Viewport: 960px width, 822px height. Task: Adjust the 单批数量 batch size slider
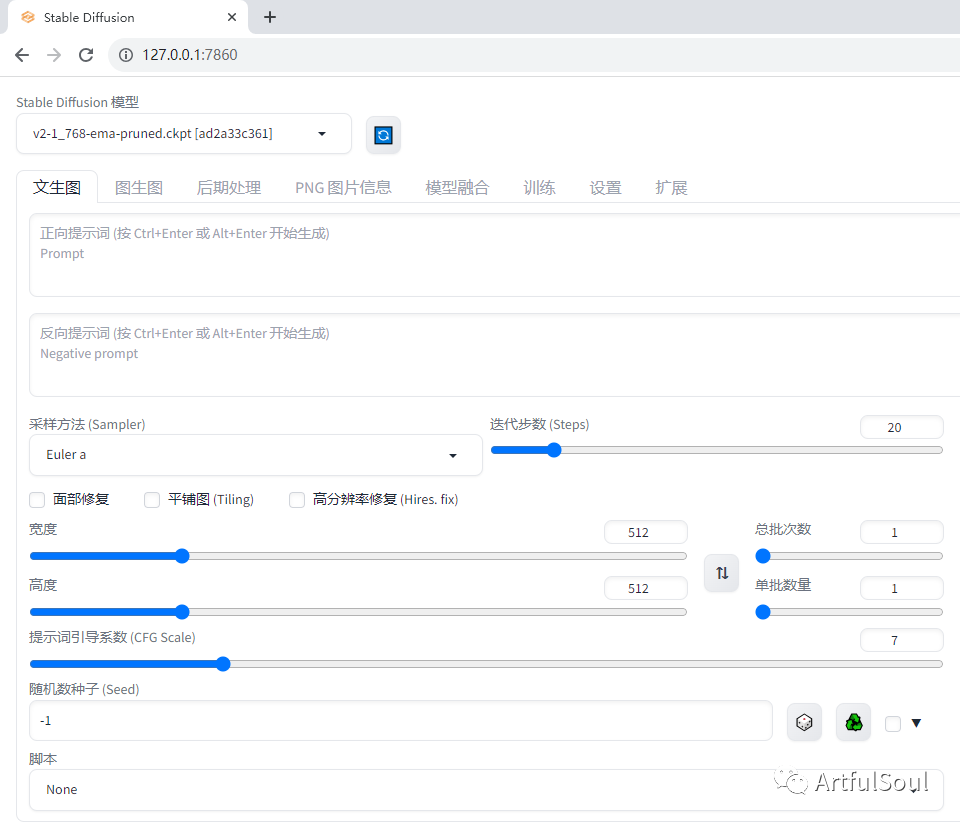pyautogui.click(x=849, y=612)
